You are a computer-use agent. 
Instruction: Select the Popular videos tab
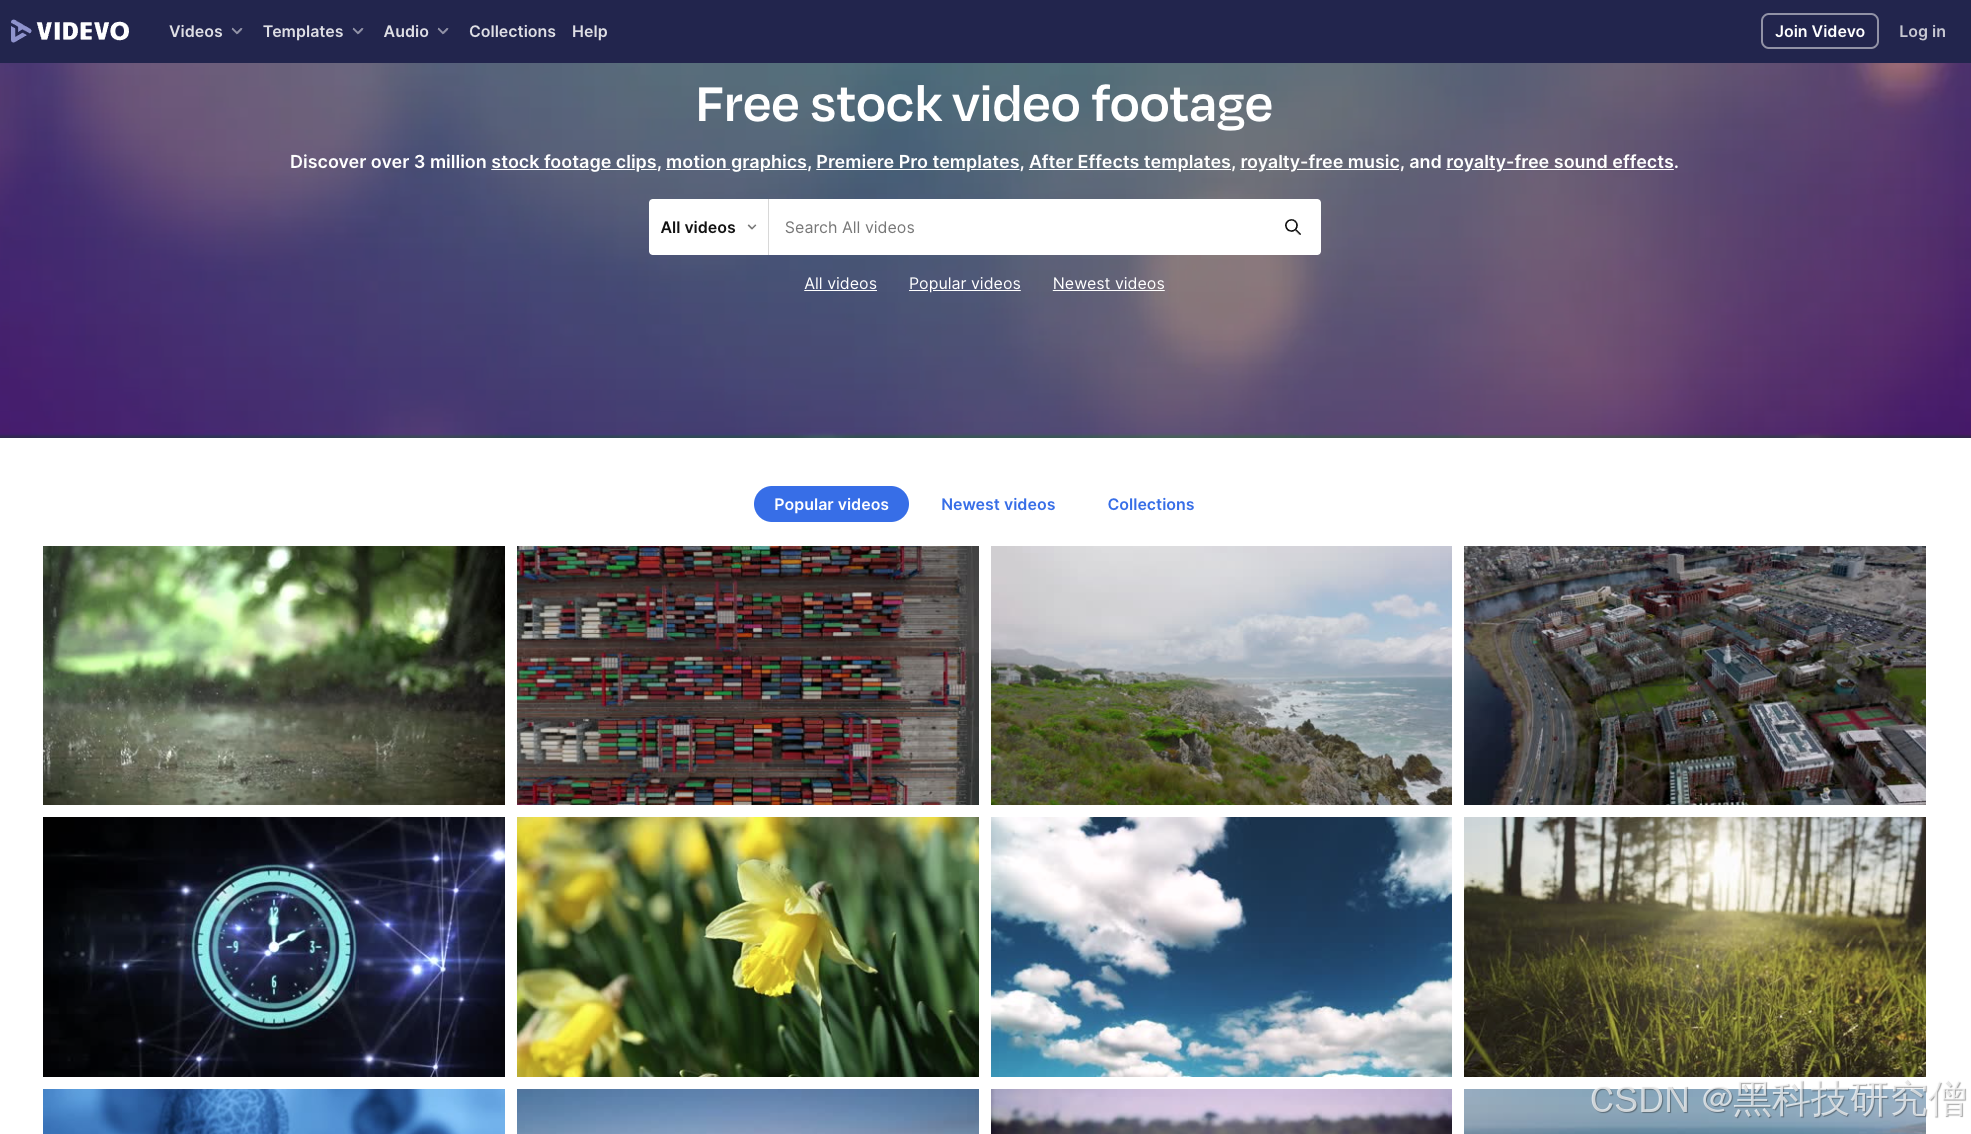pyautogui.click(x=830, y=504)
